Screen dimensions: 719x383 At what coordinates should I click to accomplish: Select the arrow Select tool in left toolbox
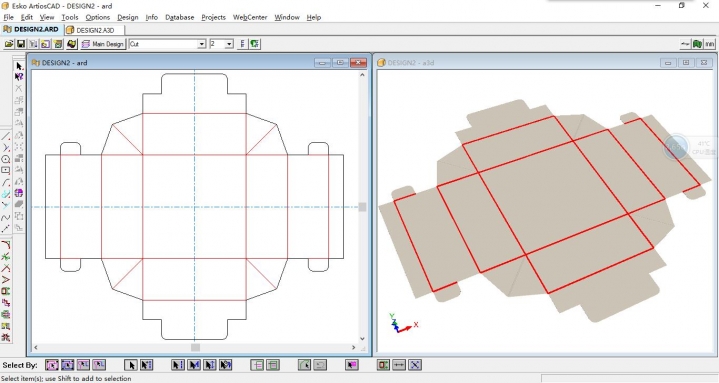click(19, 66)
